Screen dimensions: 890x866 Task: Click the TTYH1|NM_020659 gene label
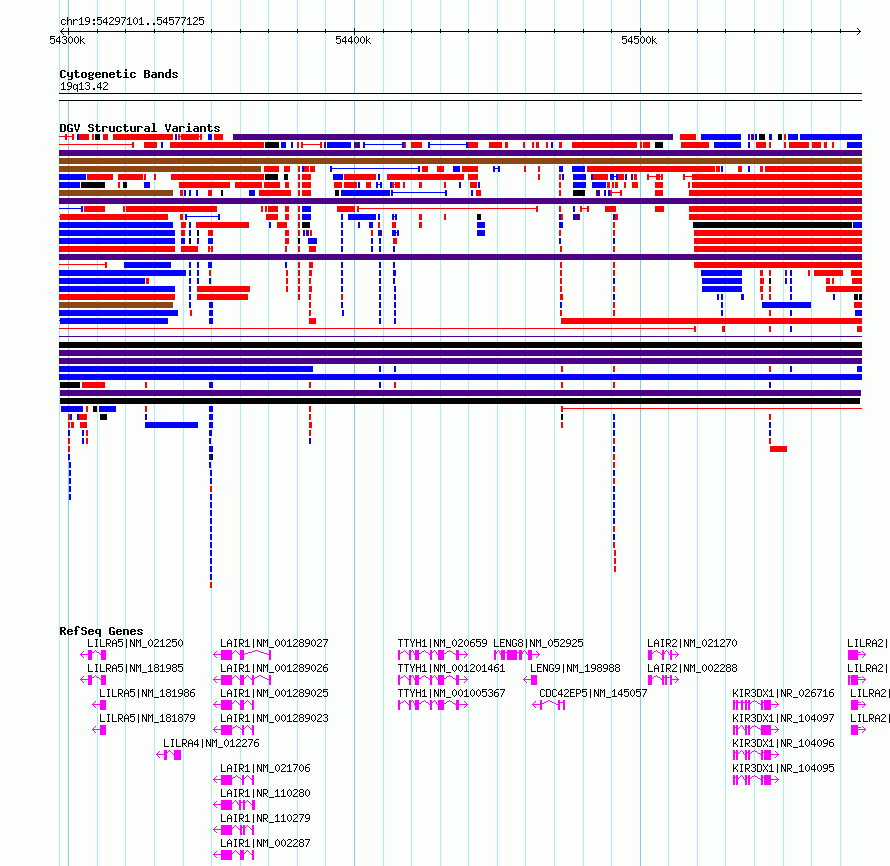pos(442,644)
